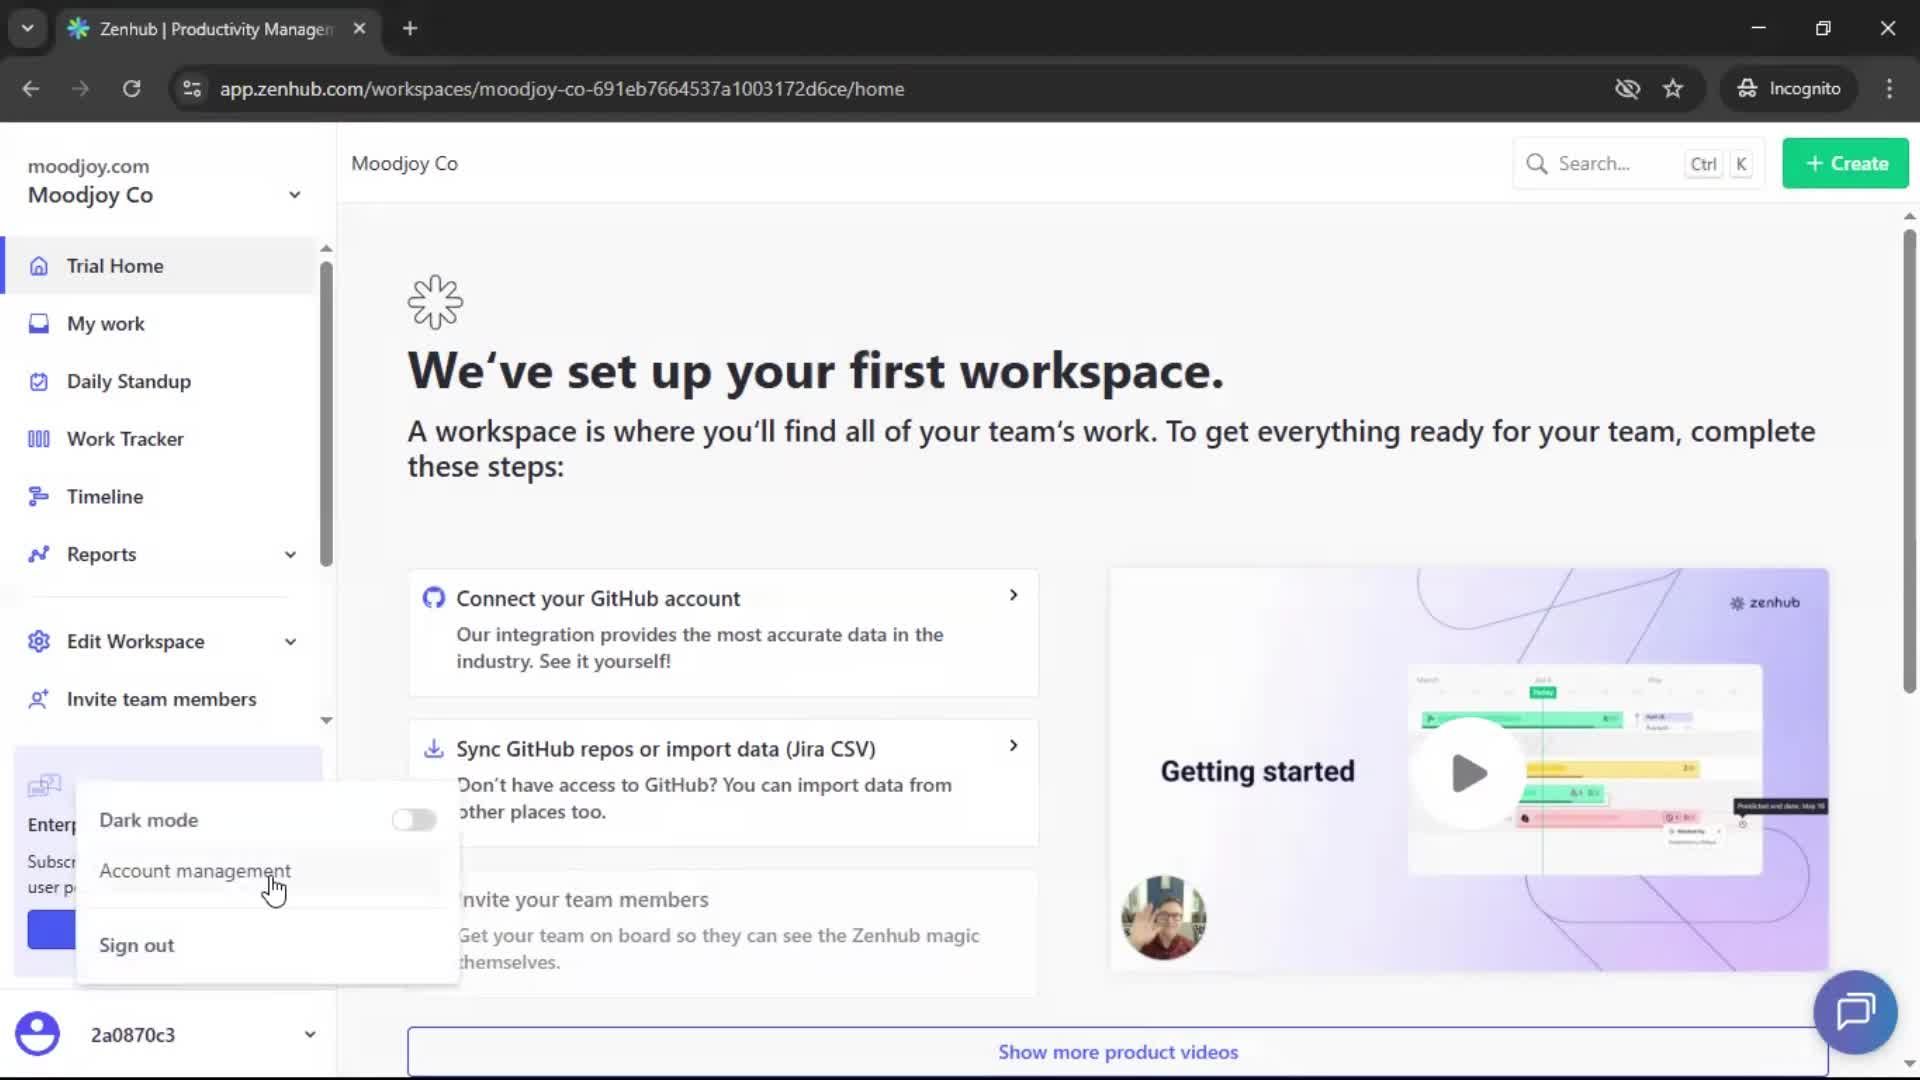Open the Invite team members option

[161, 699]
